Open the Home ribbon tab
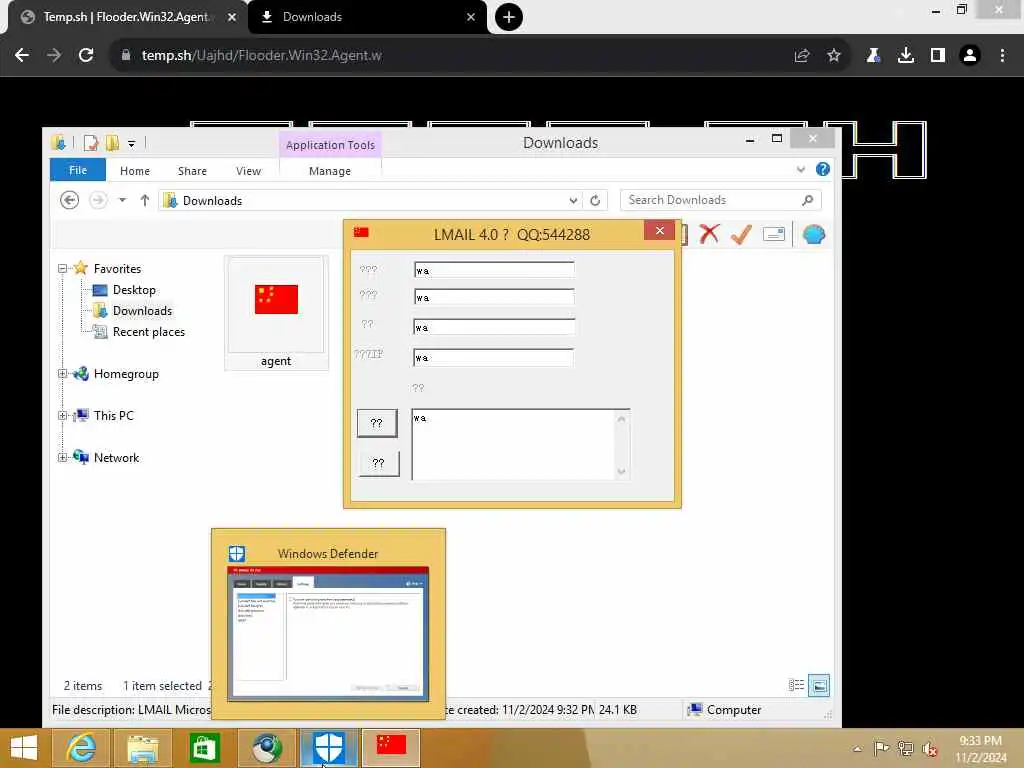This screenshot has height=768, width=1024. 135,170
